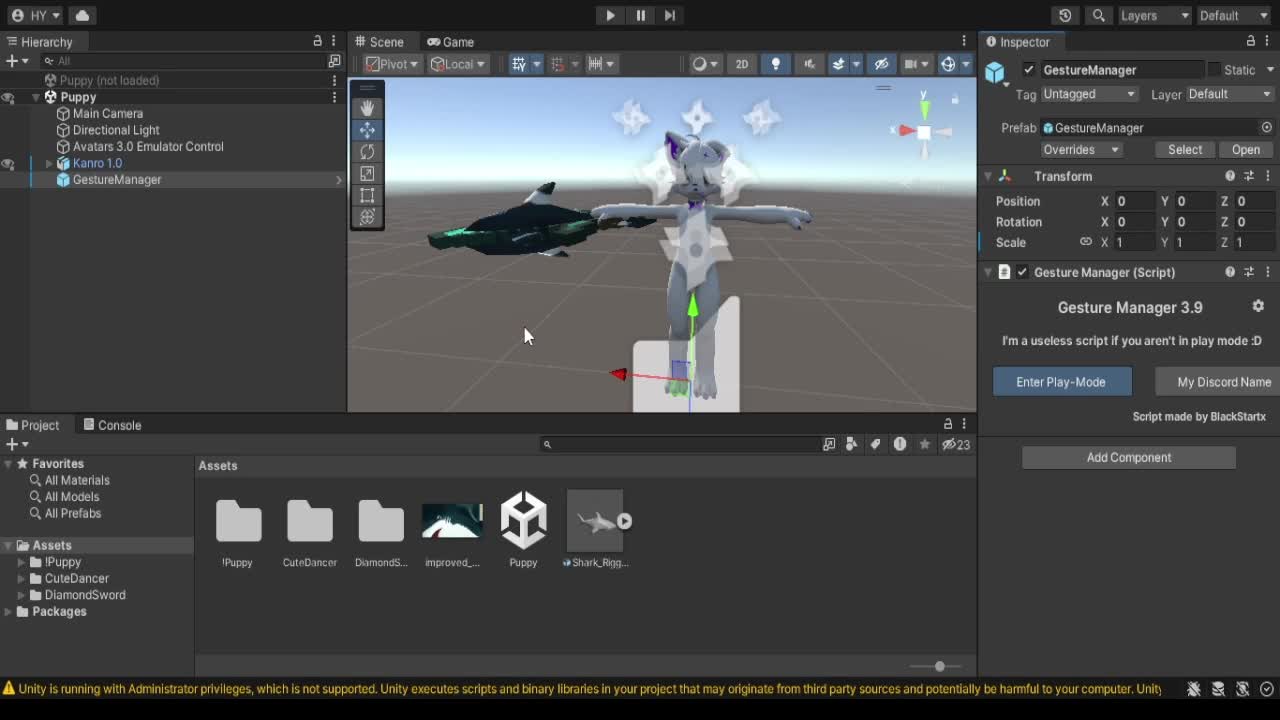Switch to the Console tab

112,425
